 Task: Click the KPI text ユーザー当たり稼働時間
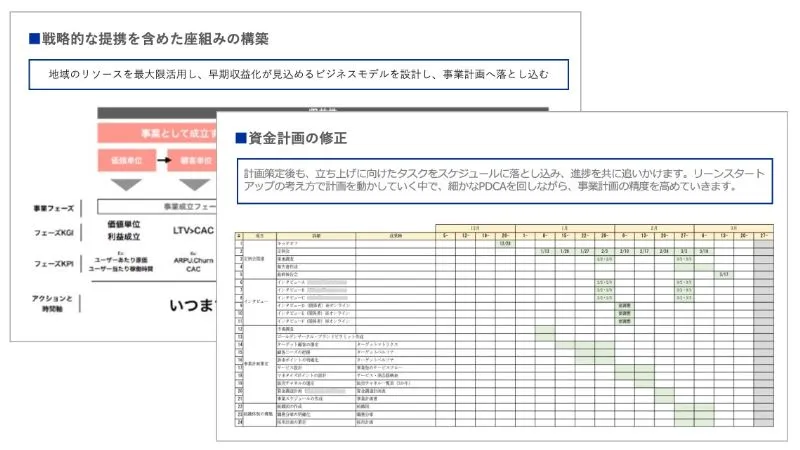(x=121, y=269)
